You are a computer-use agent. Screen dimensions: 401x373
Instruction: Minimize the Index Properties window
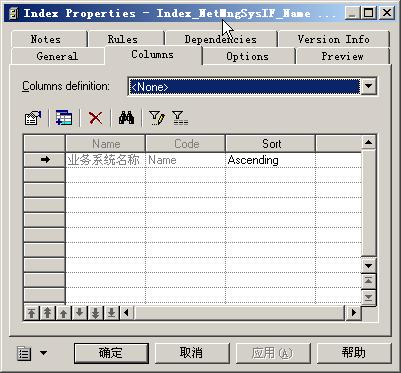pos(352,13)
